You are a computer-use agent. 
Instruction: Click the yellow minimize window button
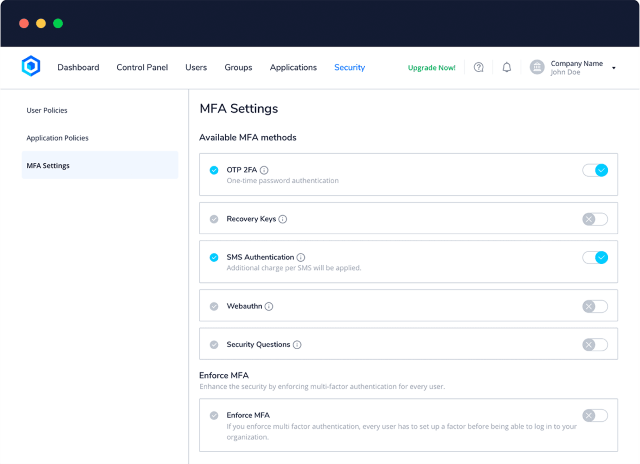[41, 23]
